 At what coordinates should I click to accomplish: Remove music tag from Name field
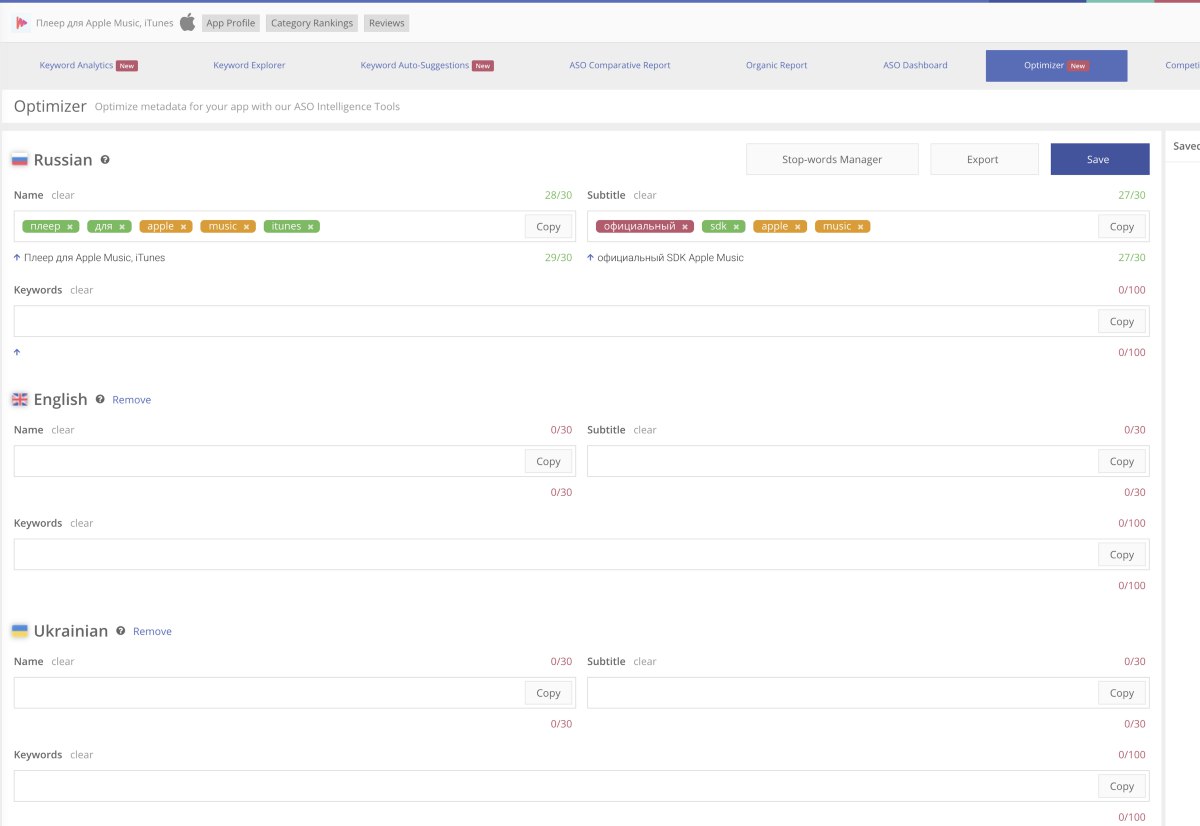coord(246,227)
